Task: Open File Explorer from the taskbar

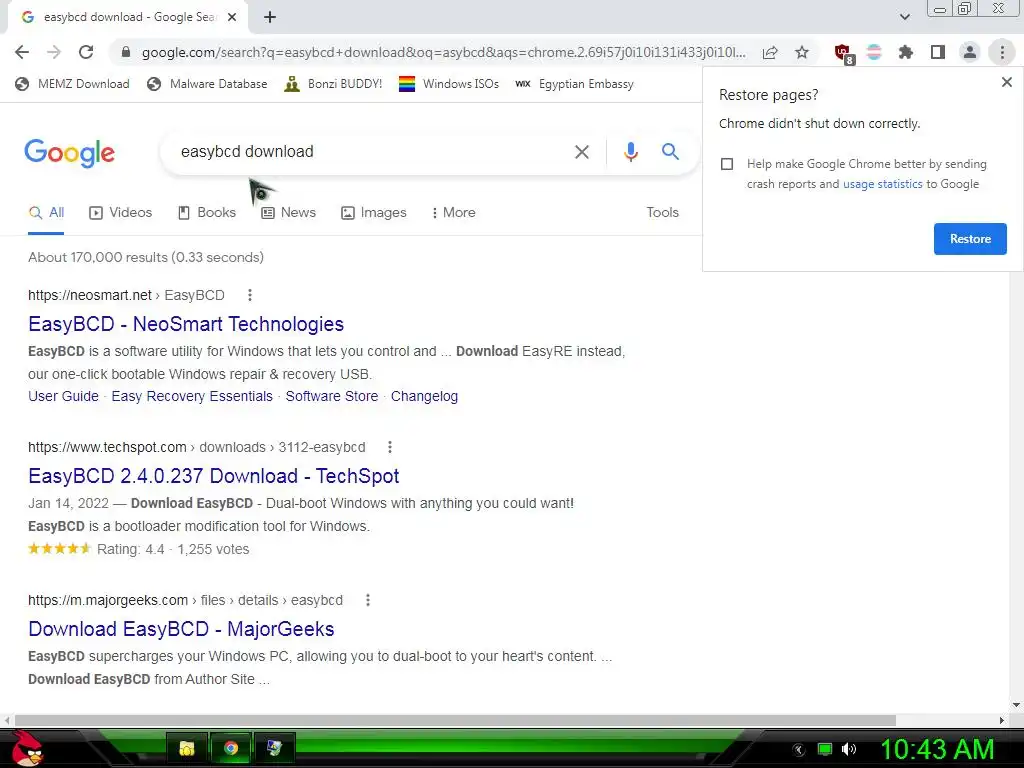Action: click(187, 748)
